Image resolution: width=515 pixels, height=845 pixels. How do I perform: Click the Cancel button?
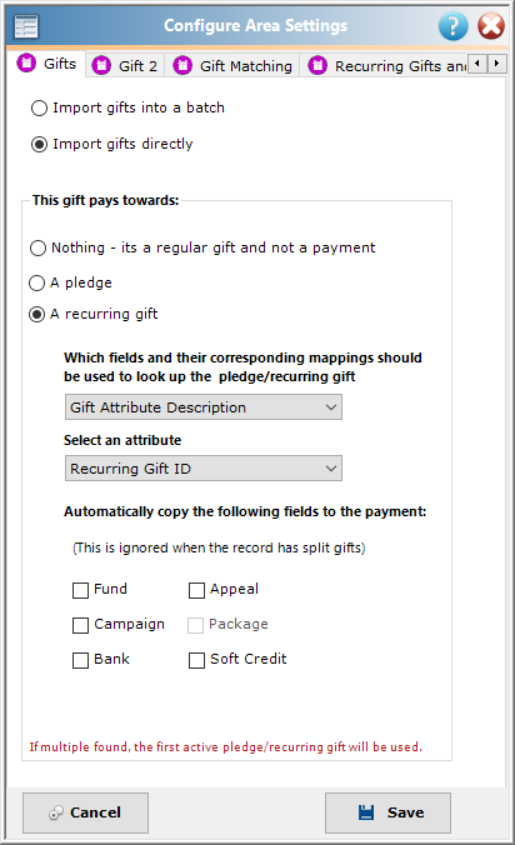85,813
